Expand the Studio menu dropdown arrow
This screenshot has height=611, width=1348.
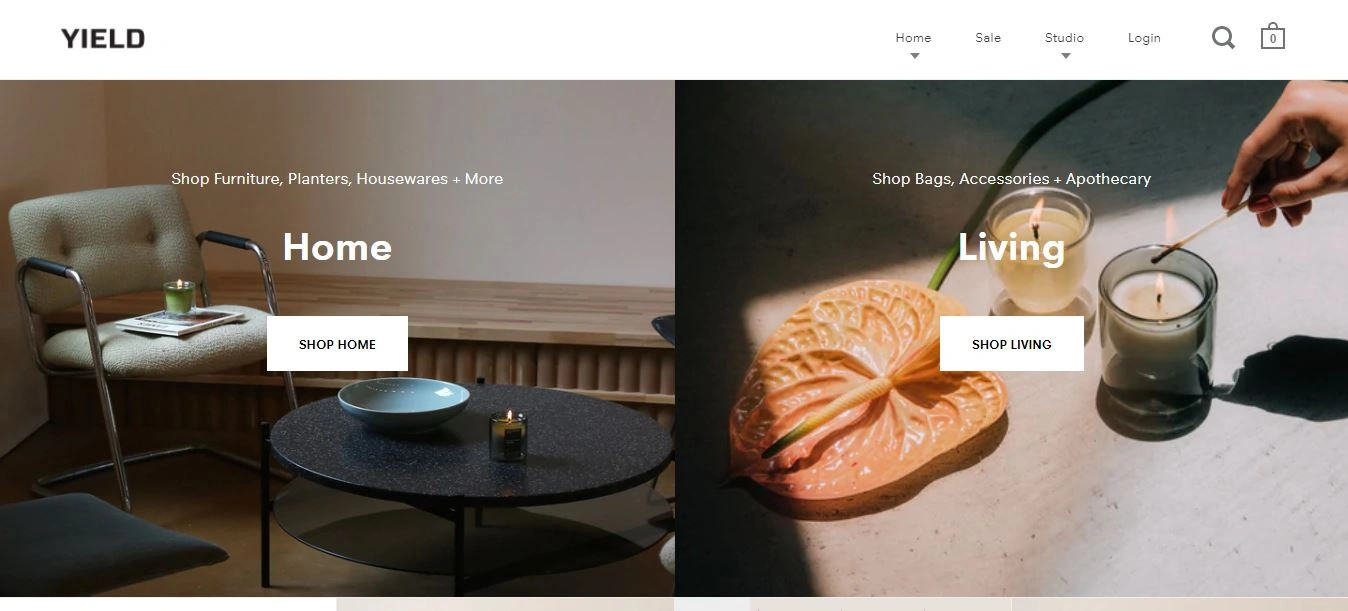[x=1065, y=56]
